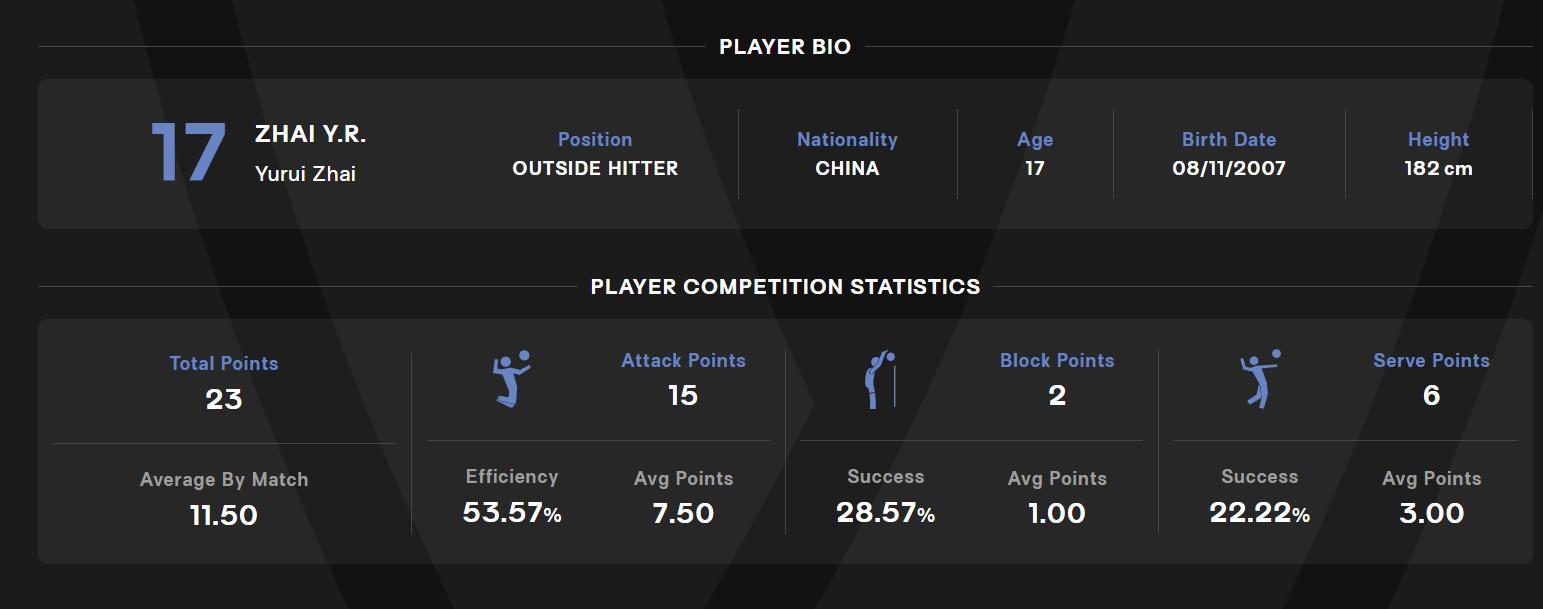Click the Position label
The height and width of the screenshot is (609, 1543).
tap(595, 140)
